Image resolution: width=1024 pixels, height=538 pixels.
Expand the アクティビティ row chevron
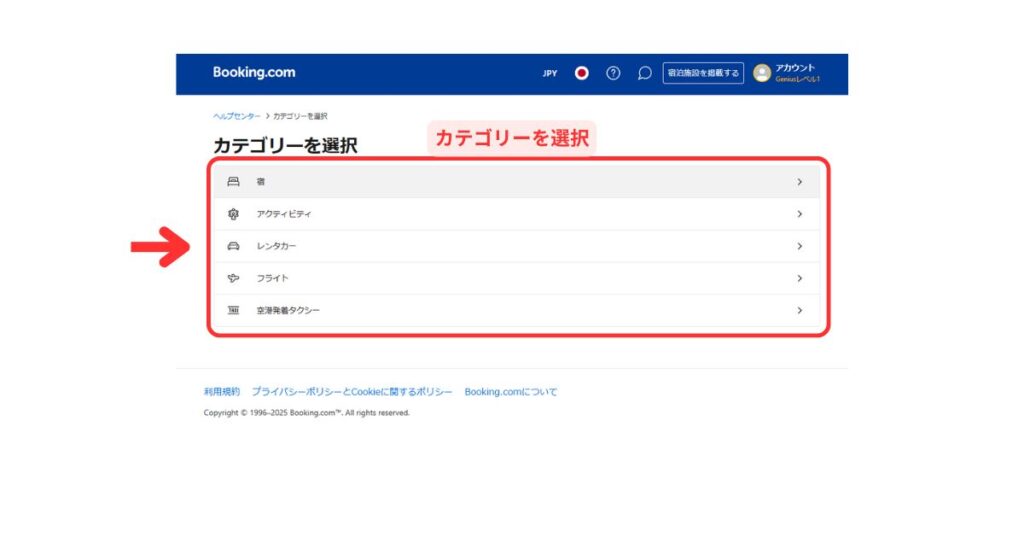(799, 214)
